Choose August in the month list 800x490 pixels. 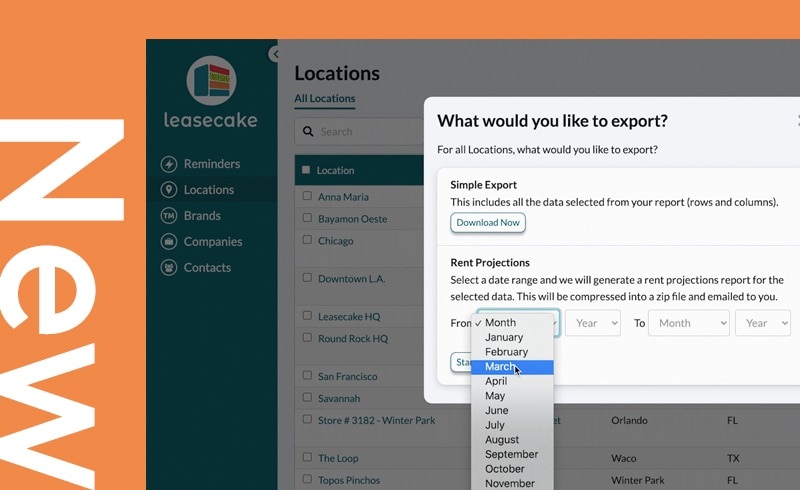pos(512,439)
